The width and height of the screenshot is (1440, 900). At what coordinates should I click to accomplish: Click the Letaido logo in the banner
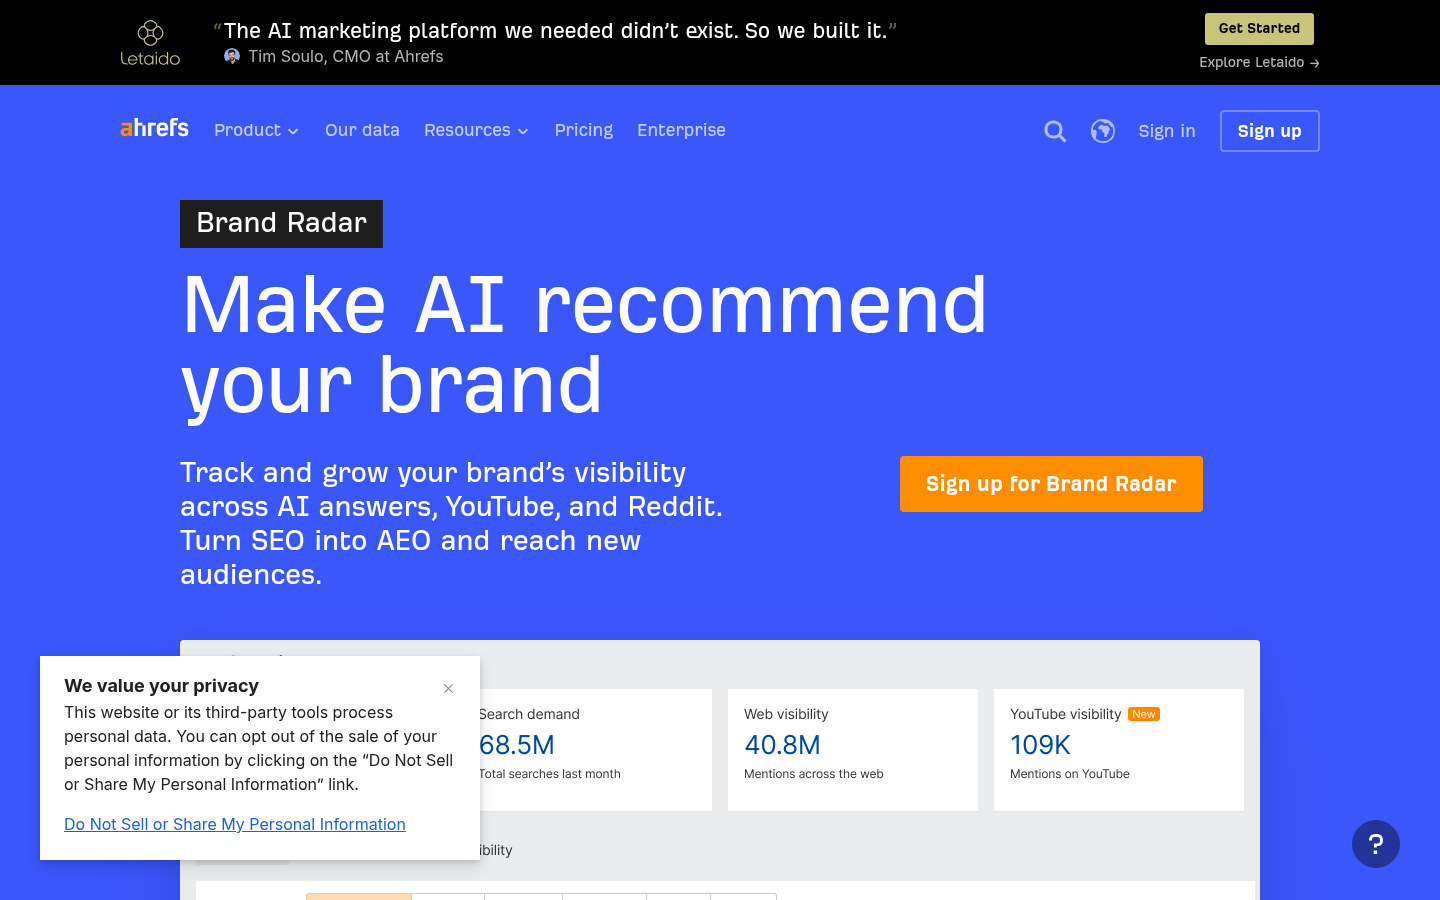150,43
